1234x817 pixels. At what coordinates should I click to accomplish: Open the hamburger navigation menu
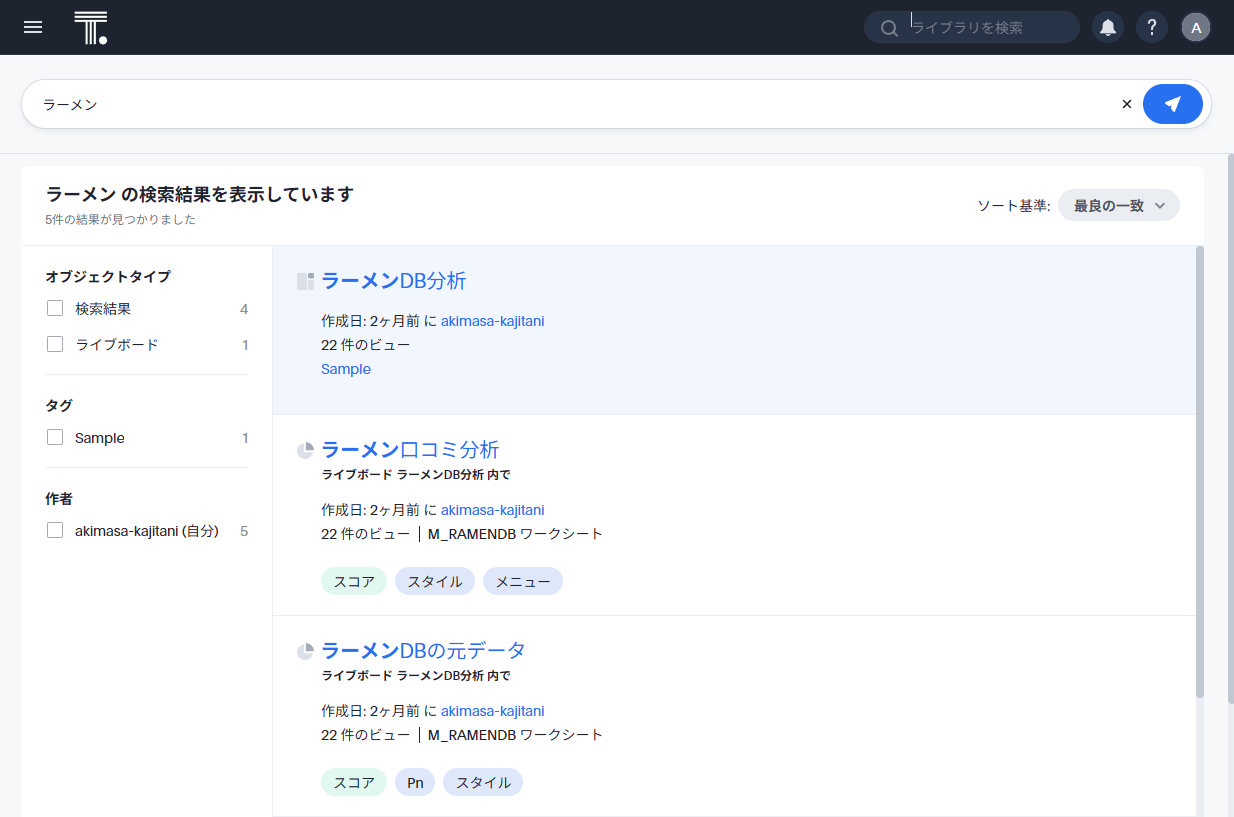pos(33,27)
